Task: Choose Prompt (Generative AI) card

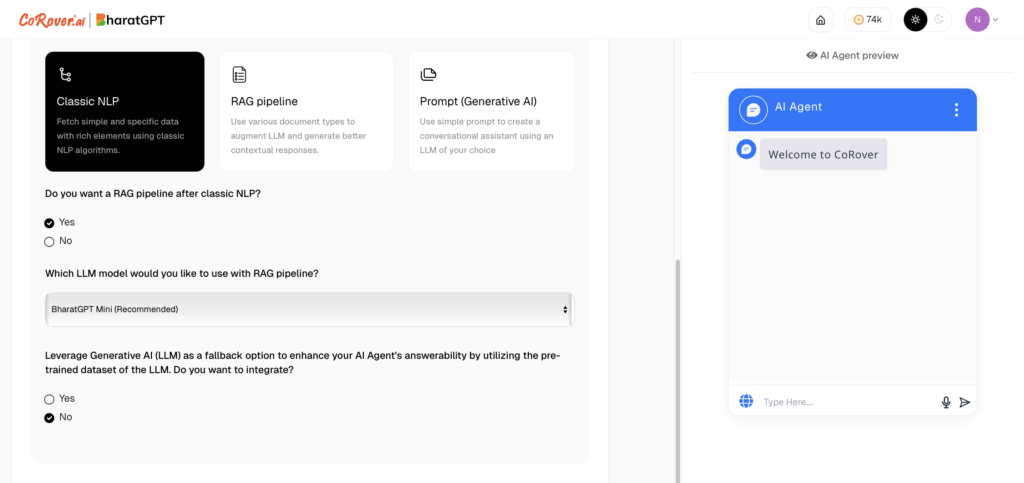Action: 492,112
